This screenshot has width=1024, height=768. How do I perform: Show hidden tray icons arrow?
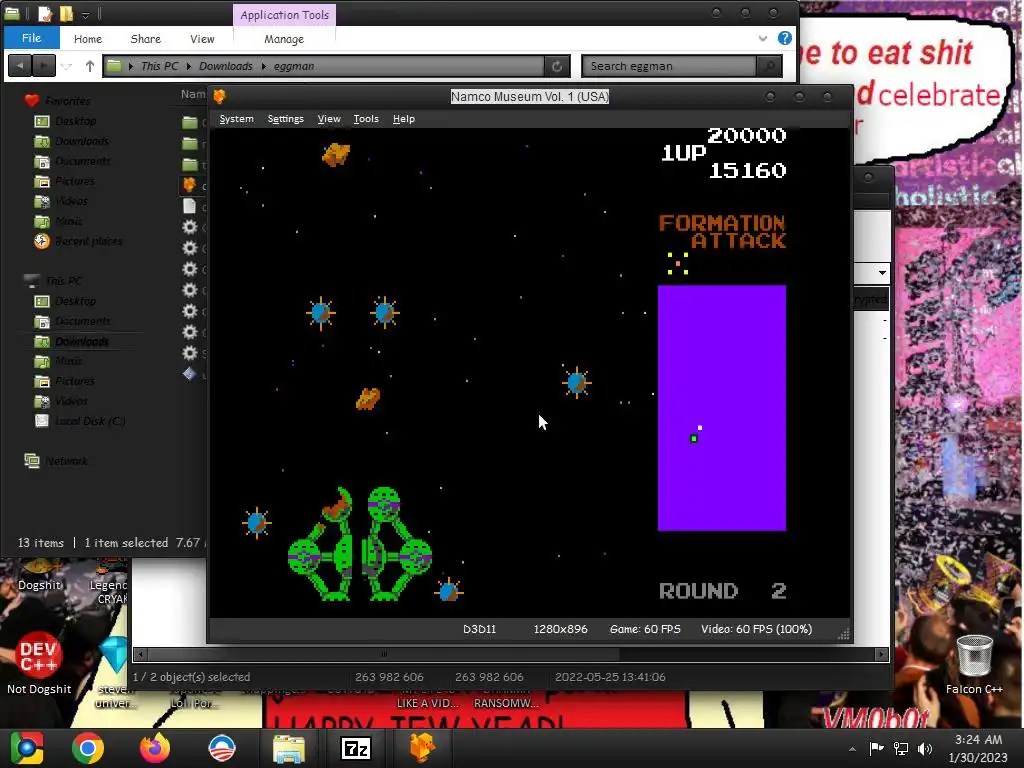point(852,748)
